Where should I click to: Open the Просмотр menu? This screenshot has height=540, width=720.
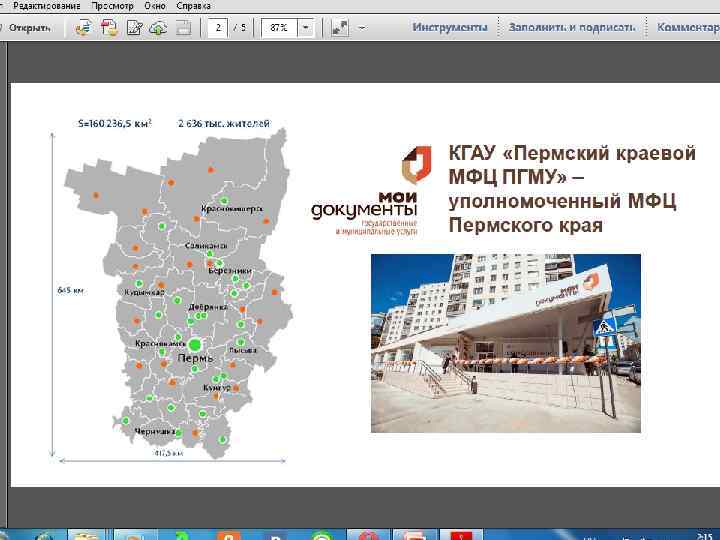tap(112, 6)
